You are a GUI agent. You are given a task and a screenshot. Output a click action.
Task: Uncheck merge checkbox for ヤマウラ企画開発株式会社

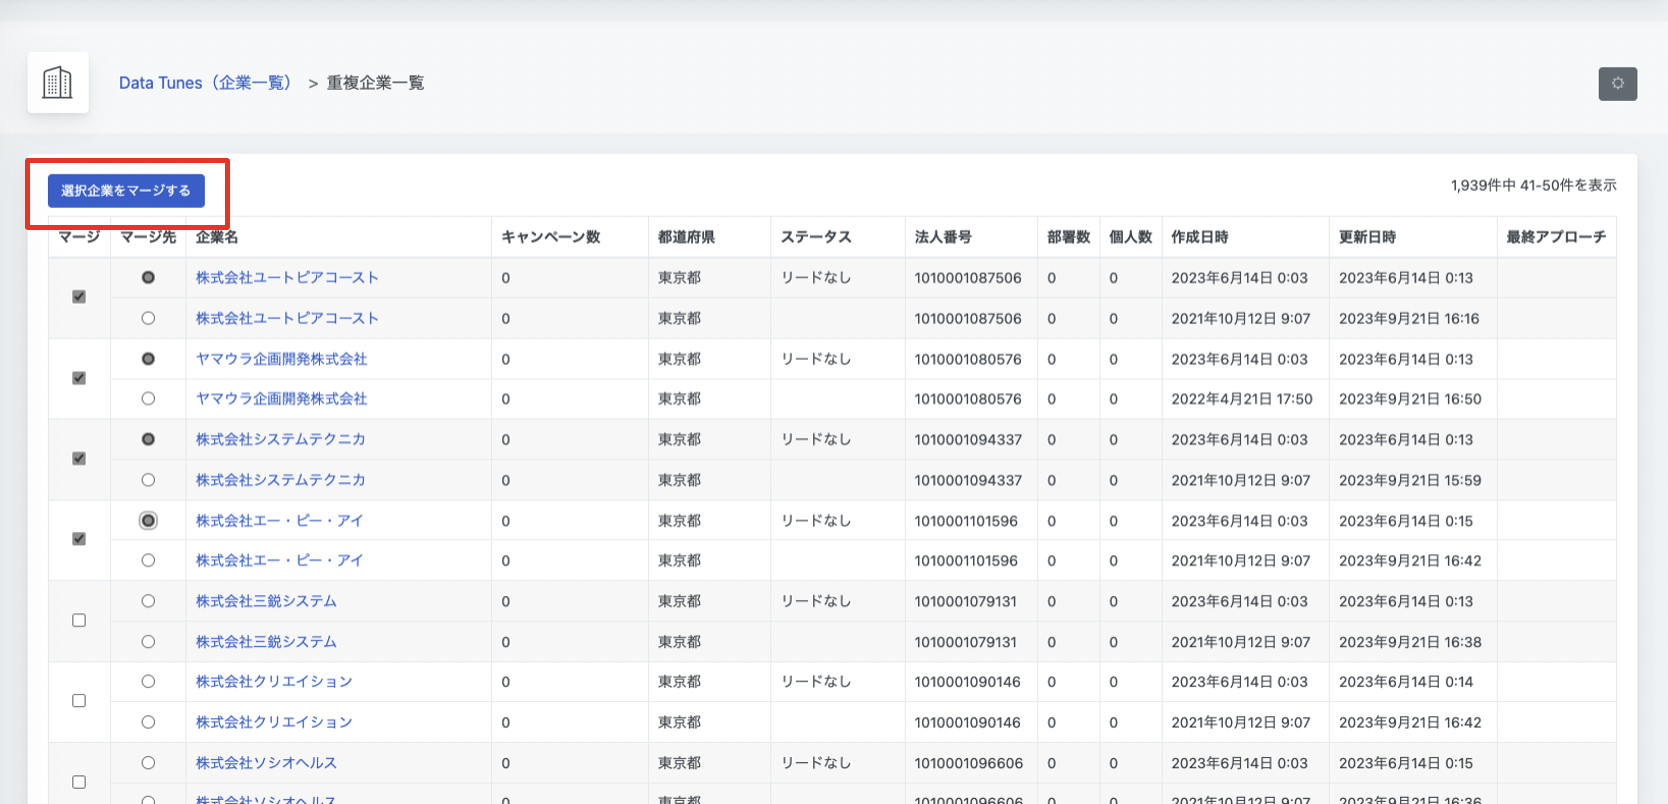79,378
